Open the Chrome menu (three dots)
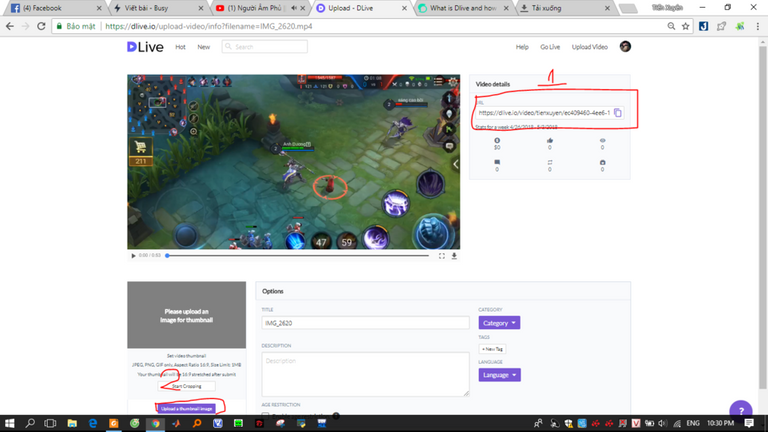This screenshot has width=768, height=432. (758, 26)
